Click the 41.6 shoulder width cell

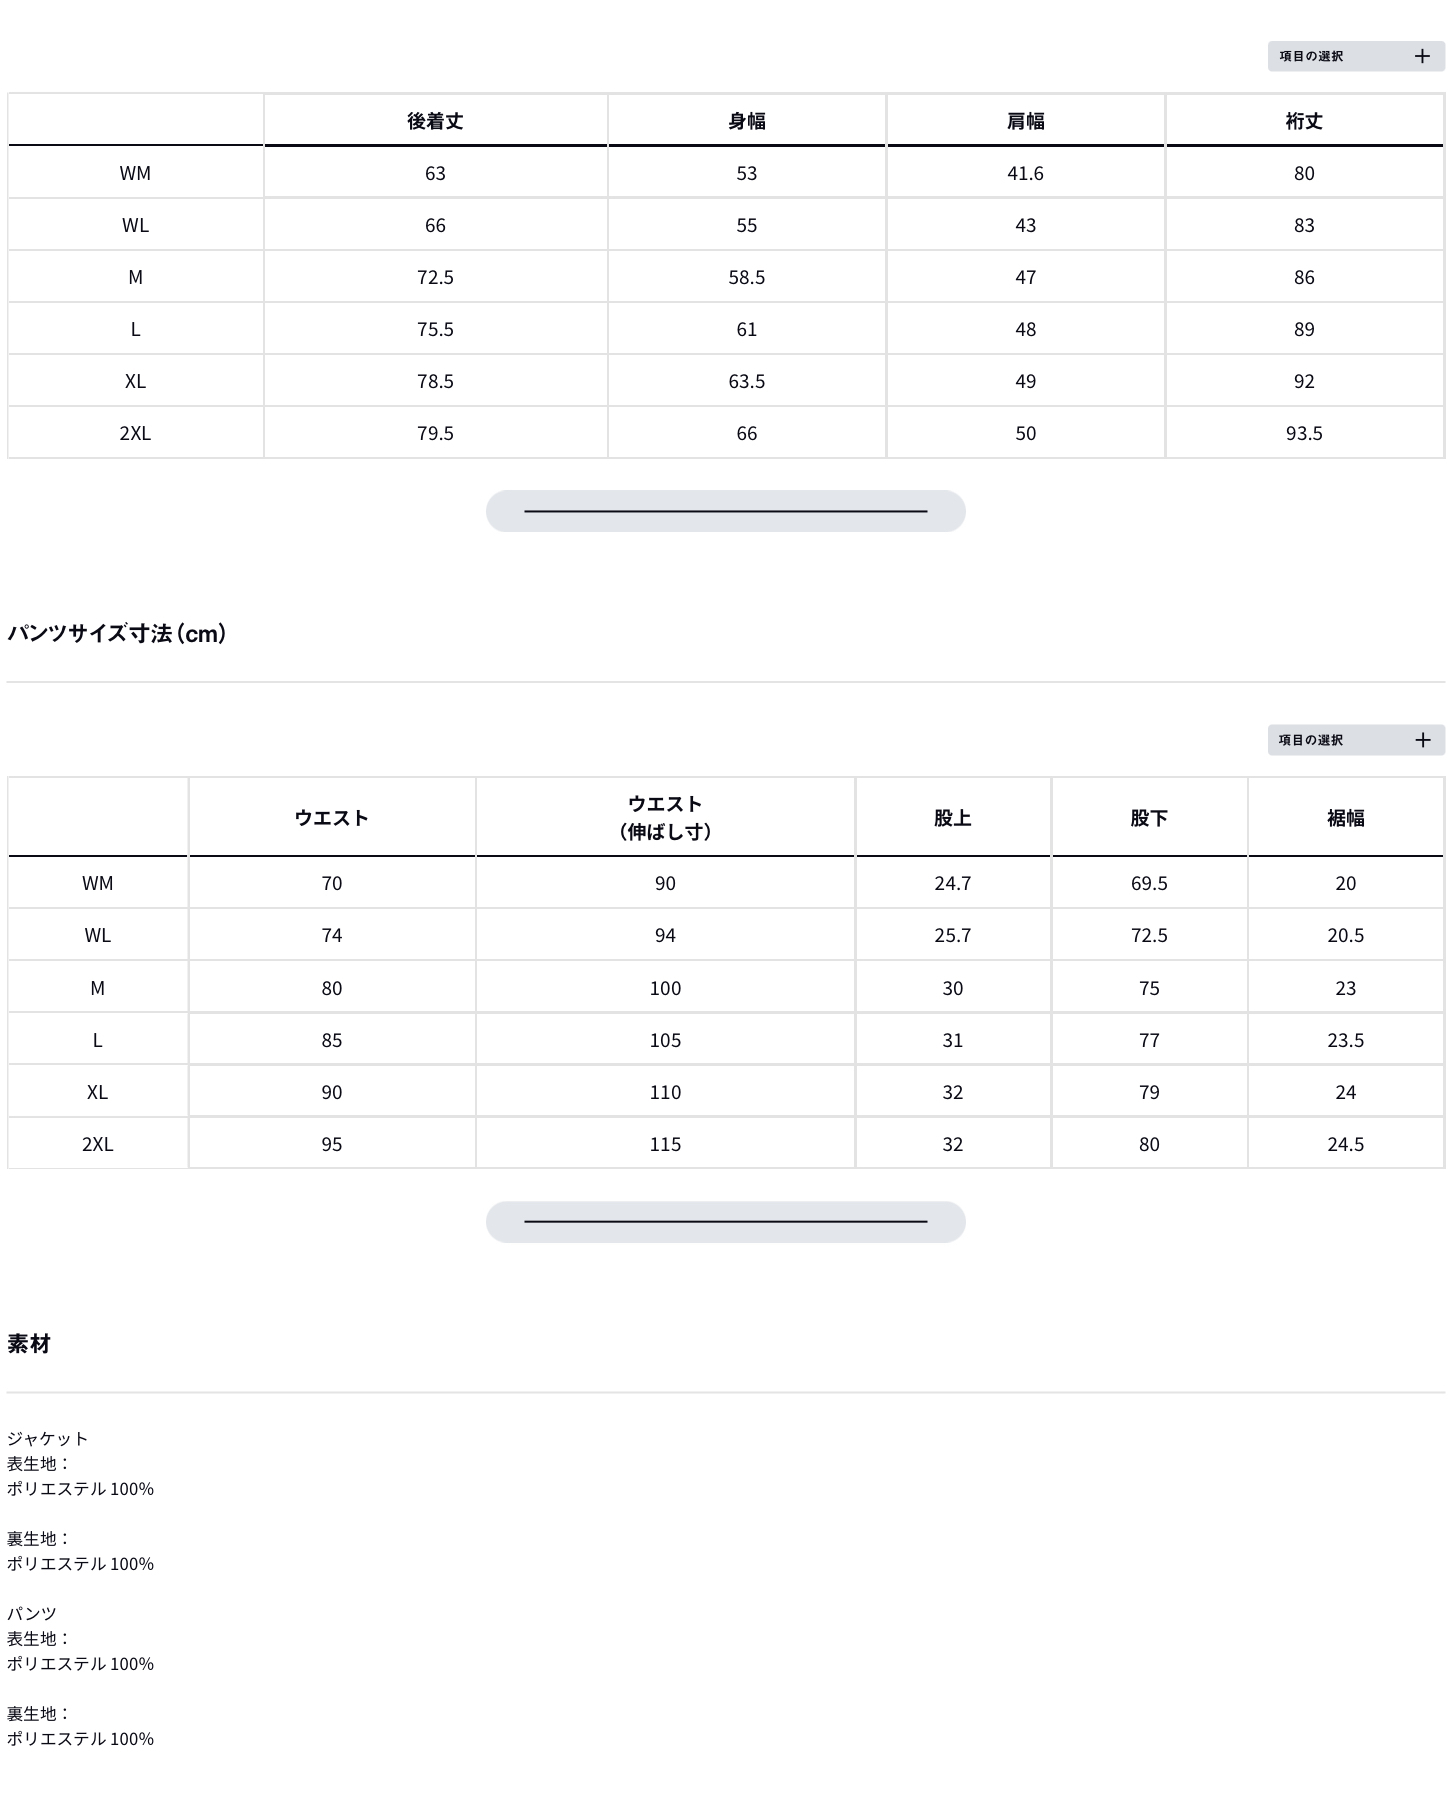[x=1025, y=173]
